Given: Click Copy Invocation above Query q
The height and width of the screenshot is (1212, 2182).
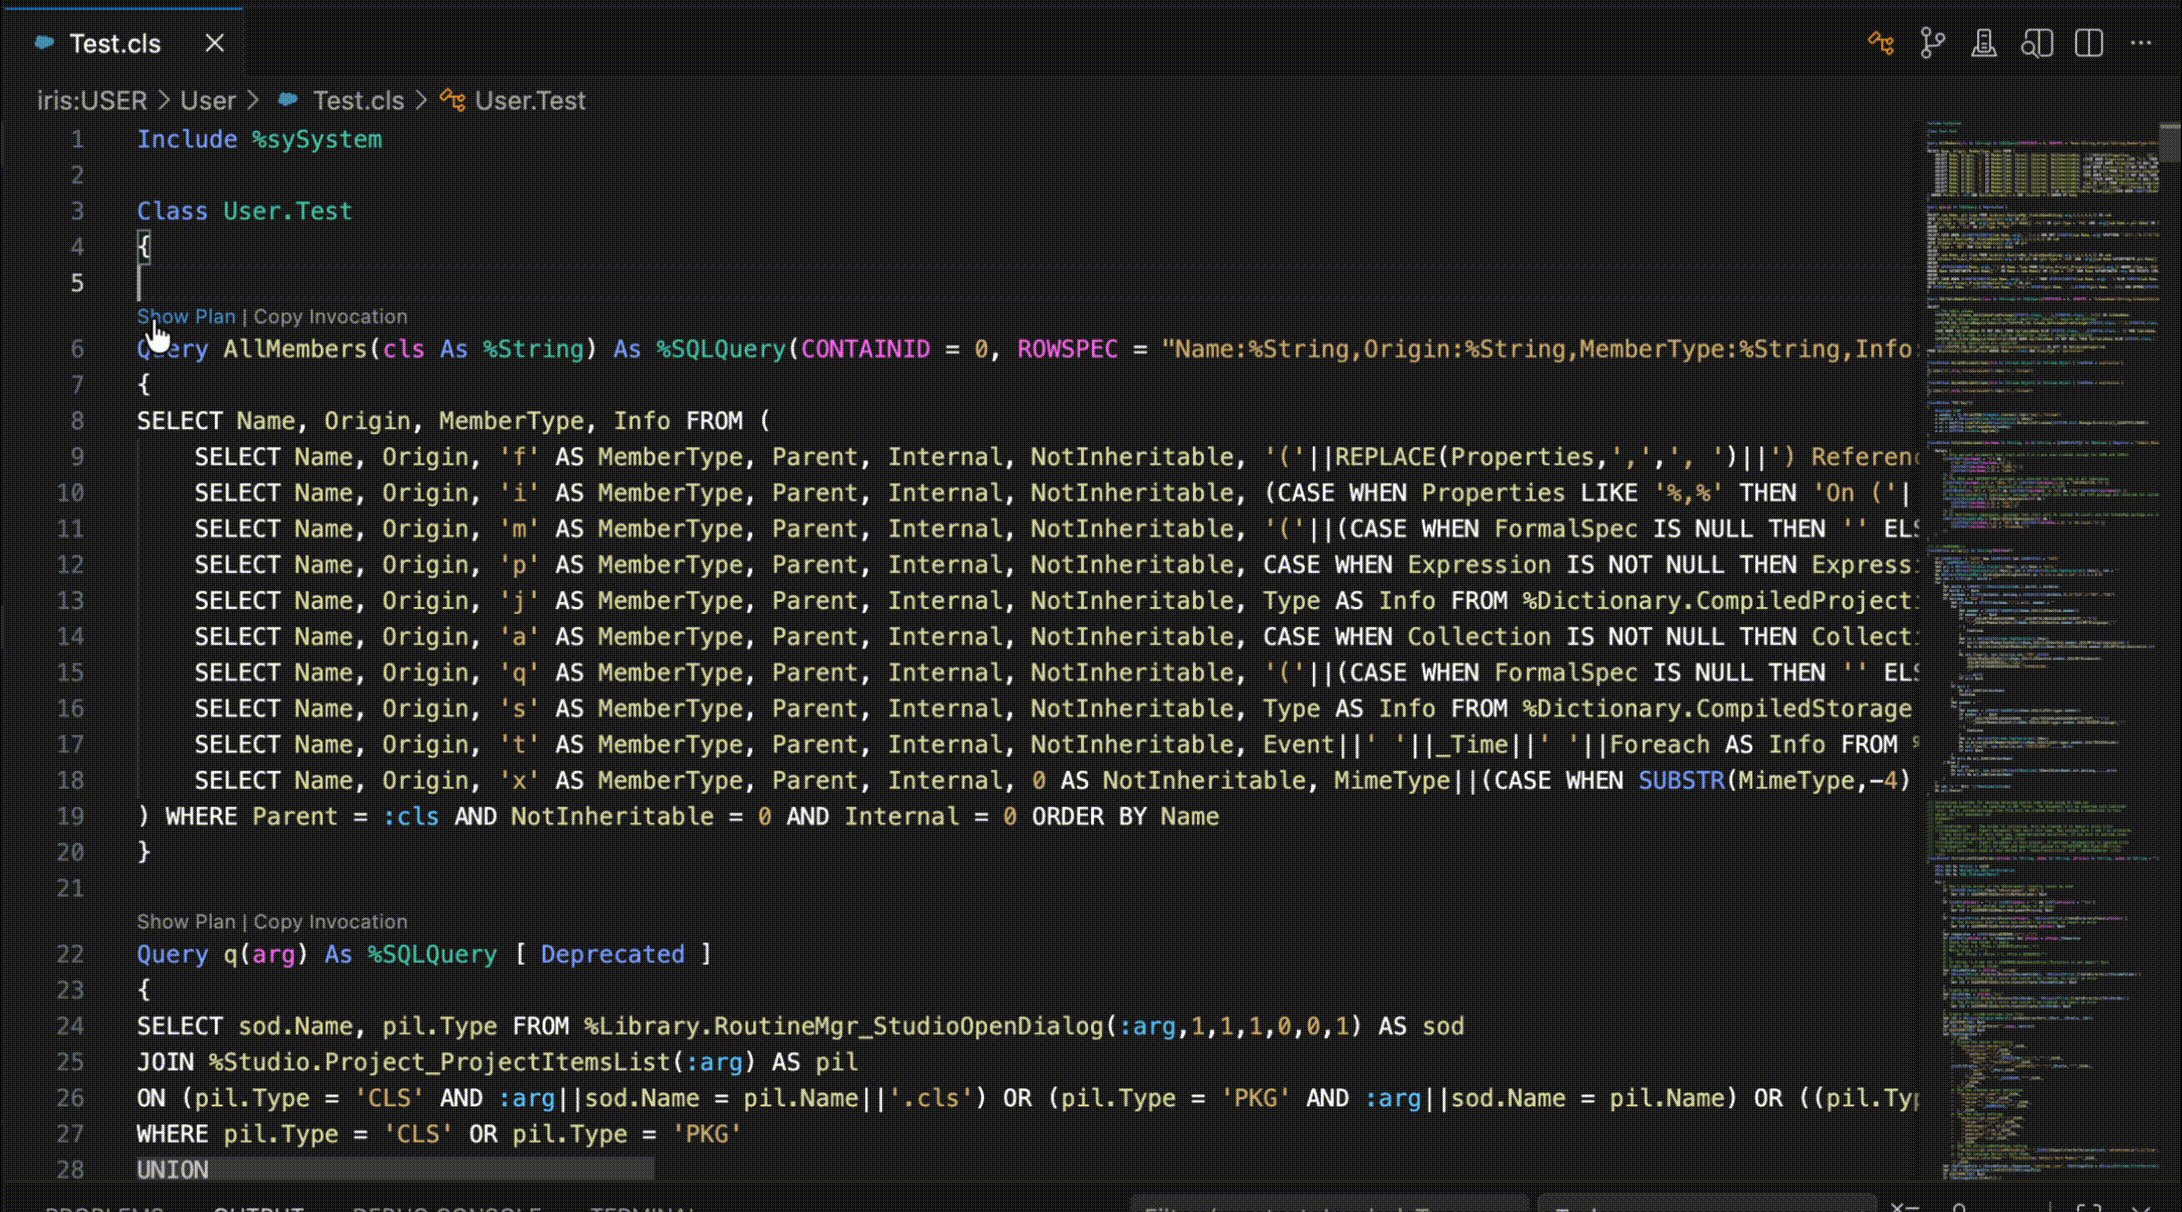Looking at the screenshot, I should (x=330, y=921).
